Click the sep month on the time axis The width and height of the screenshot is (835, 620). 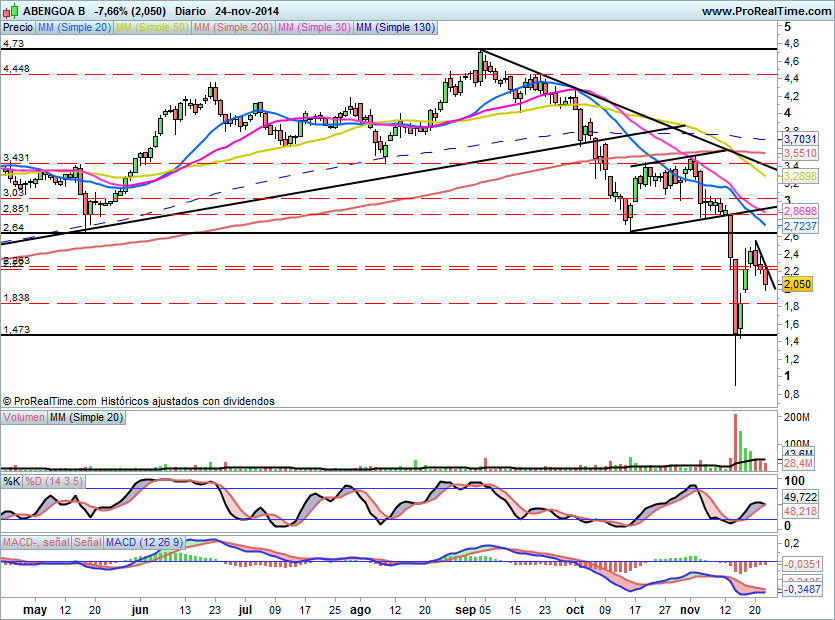click(465, 610)
